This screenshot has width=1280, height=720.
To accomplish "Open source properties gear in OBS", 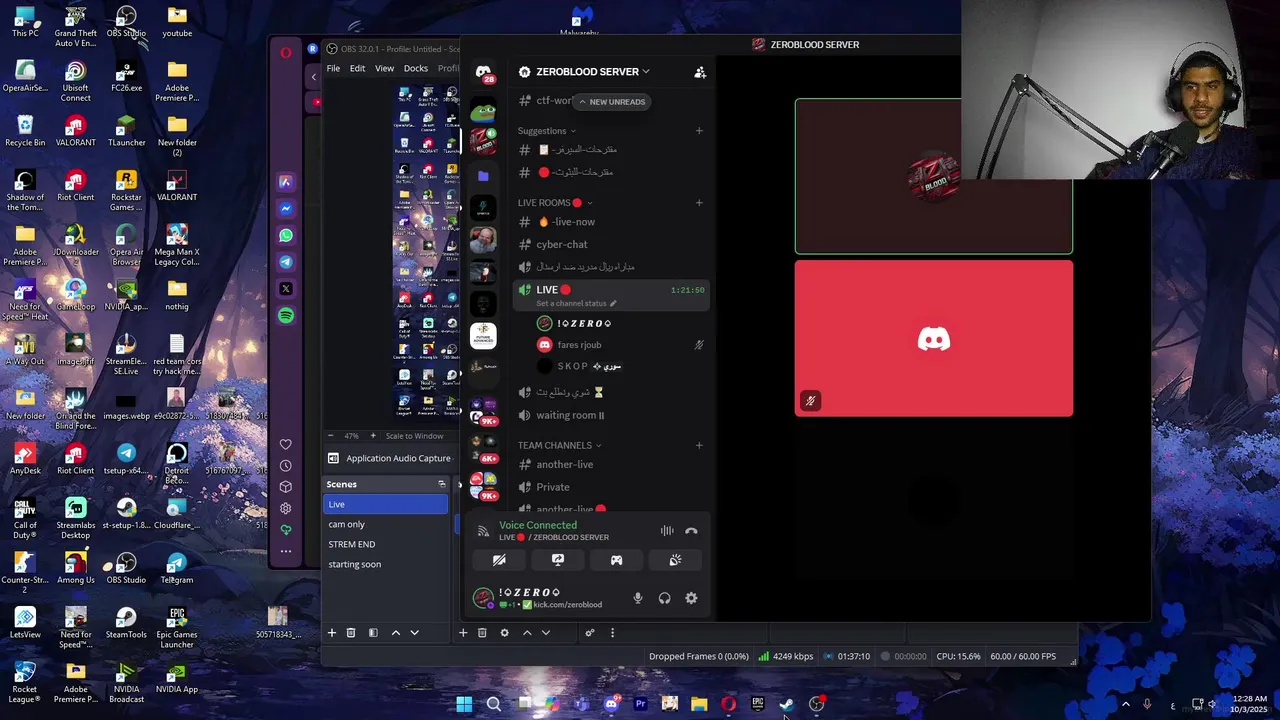I will coord(504,632).
